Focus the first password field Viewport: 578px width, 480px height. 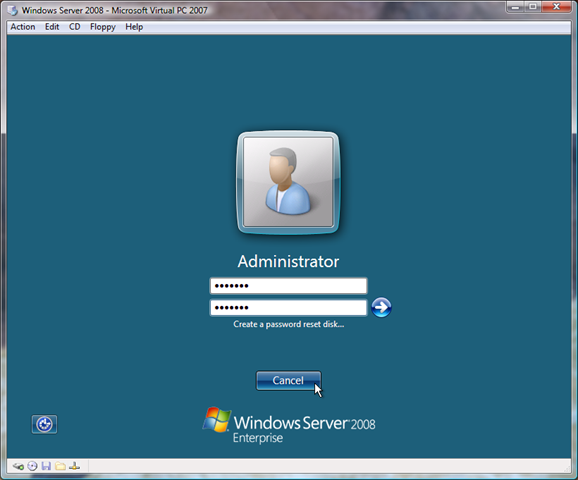[x=288, y=286]
